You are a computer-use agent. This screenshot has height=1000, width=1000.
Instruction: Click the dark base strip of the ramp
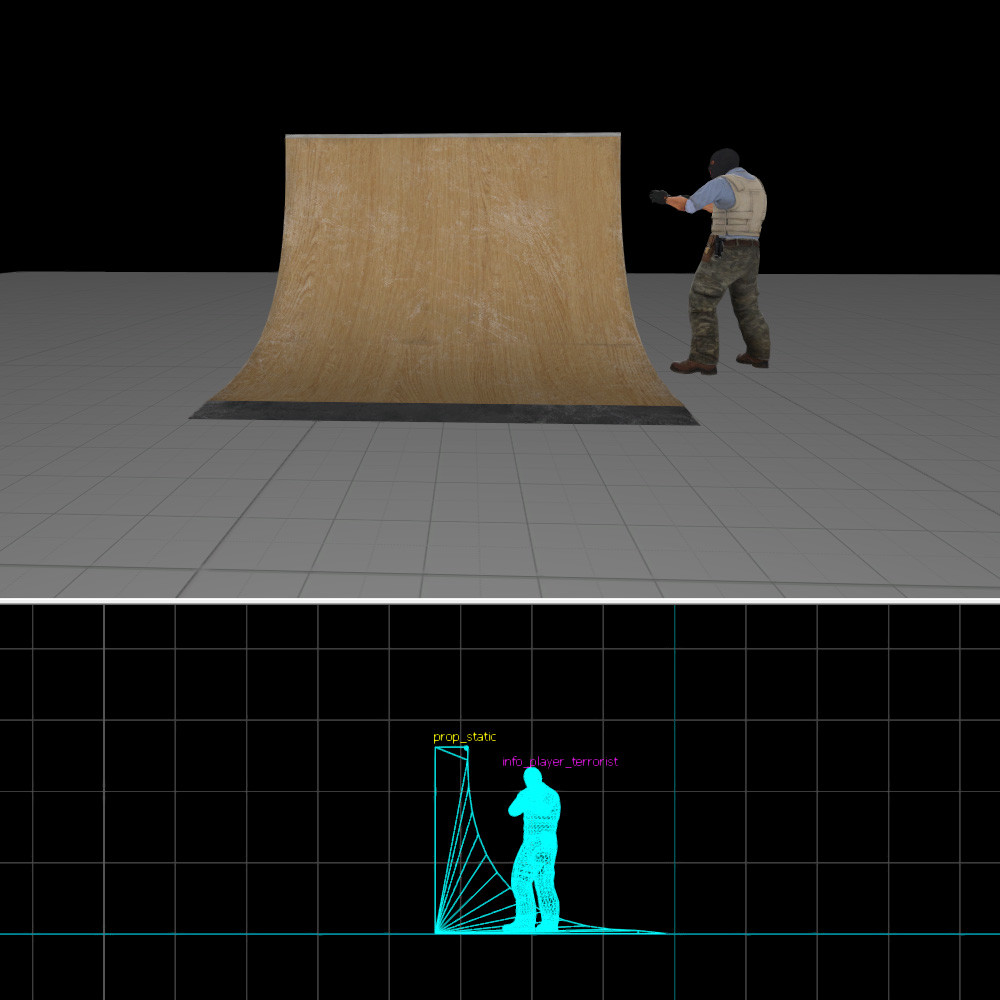tap(444, 413)
